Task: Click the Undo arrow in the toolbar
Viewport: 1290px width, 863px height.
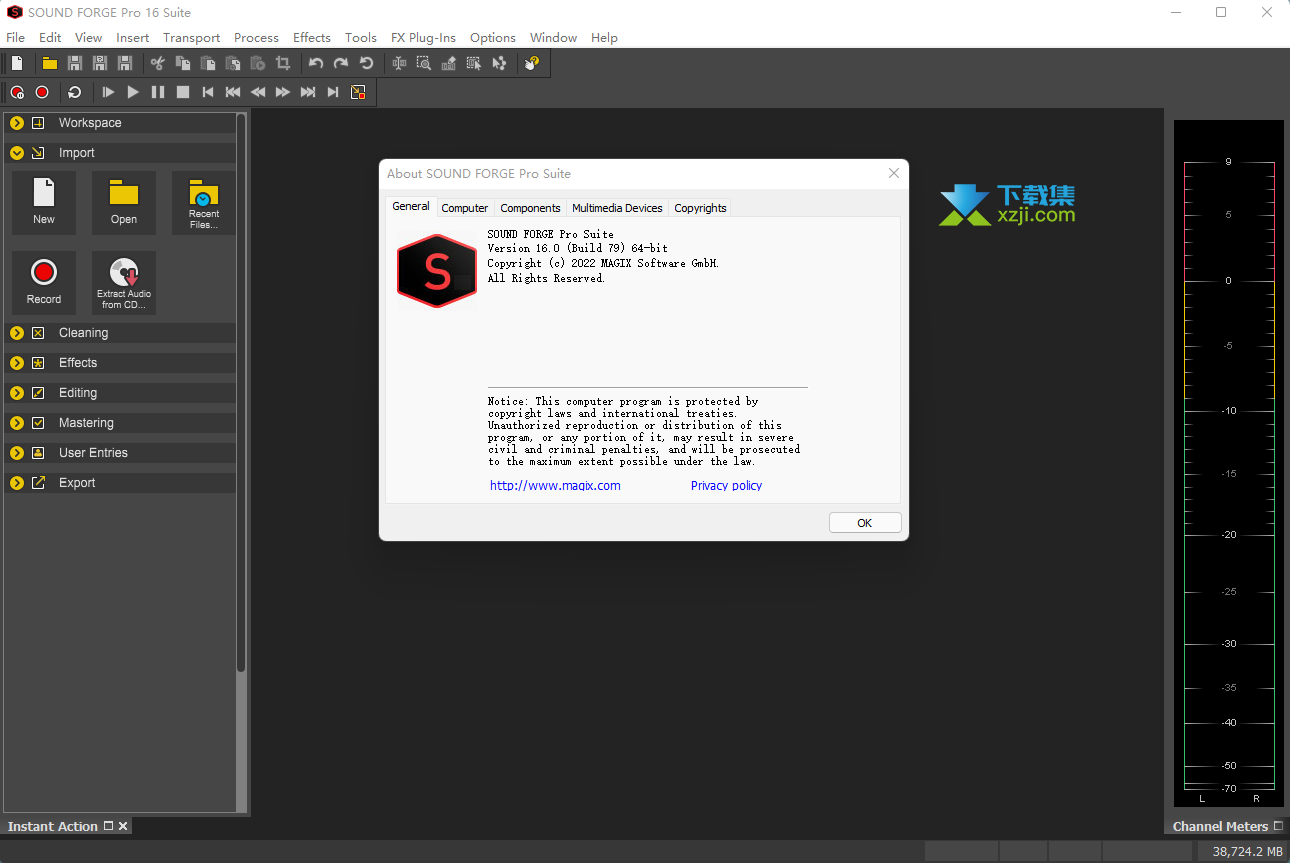Action: tap(316, 63)
